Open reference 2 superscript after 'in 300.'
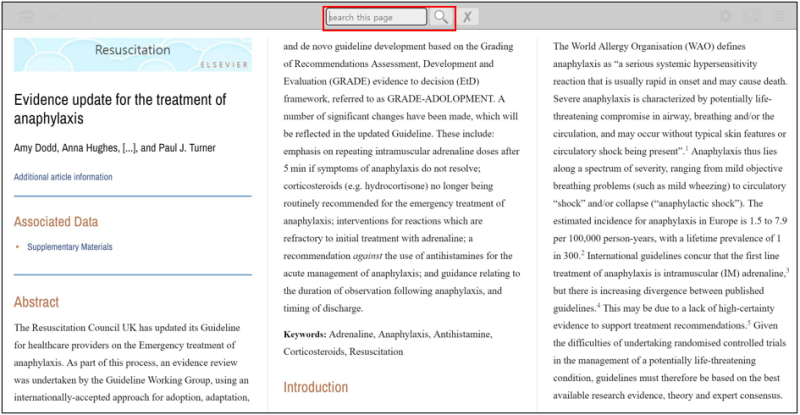Screen dimensions: 800x415 [x=583, y=253]
